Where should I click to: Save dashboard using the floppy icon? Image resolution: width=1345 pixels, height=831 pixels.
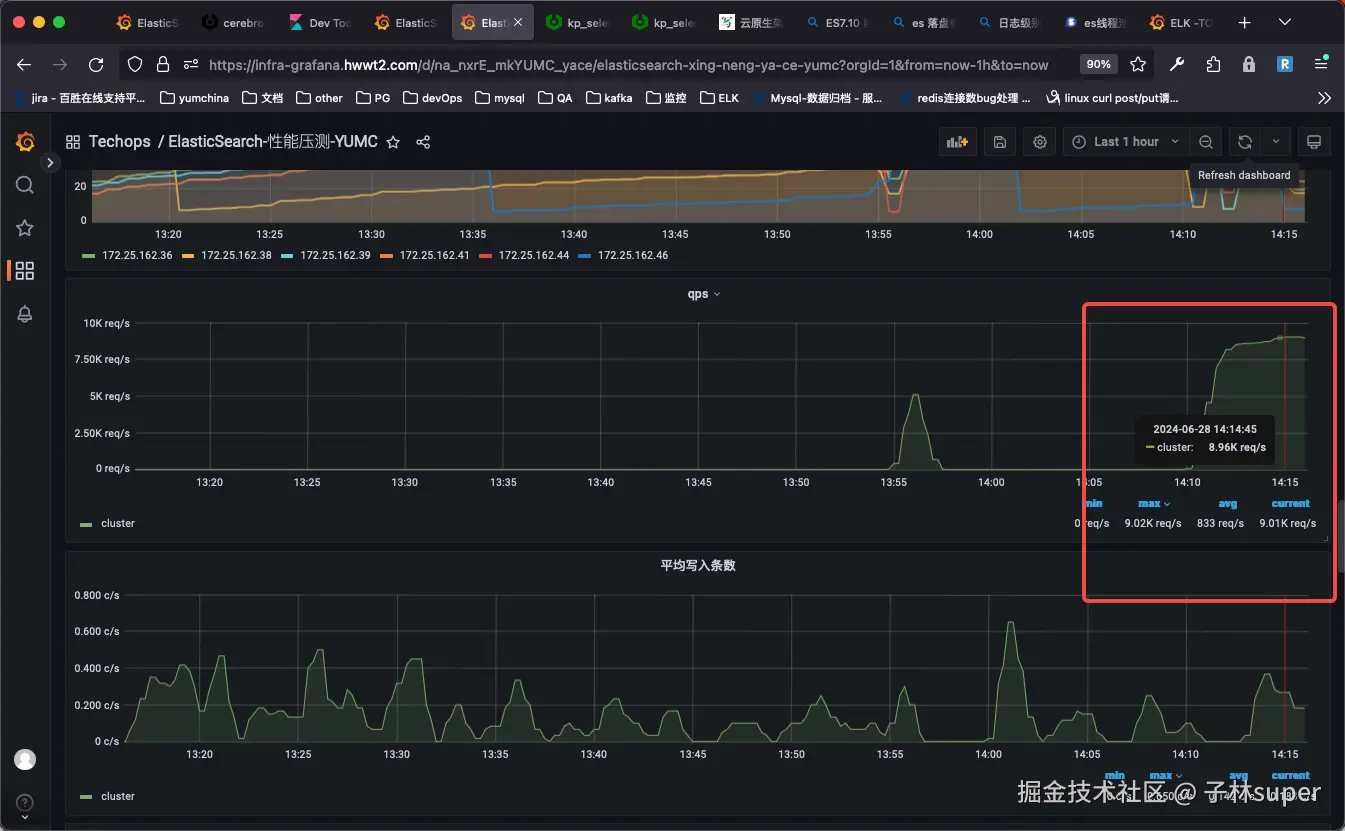pyautogui.click(x=1000, y=142)
